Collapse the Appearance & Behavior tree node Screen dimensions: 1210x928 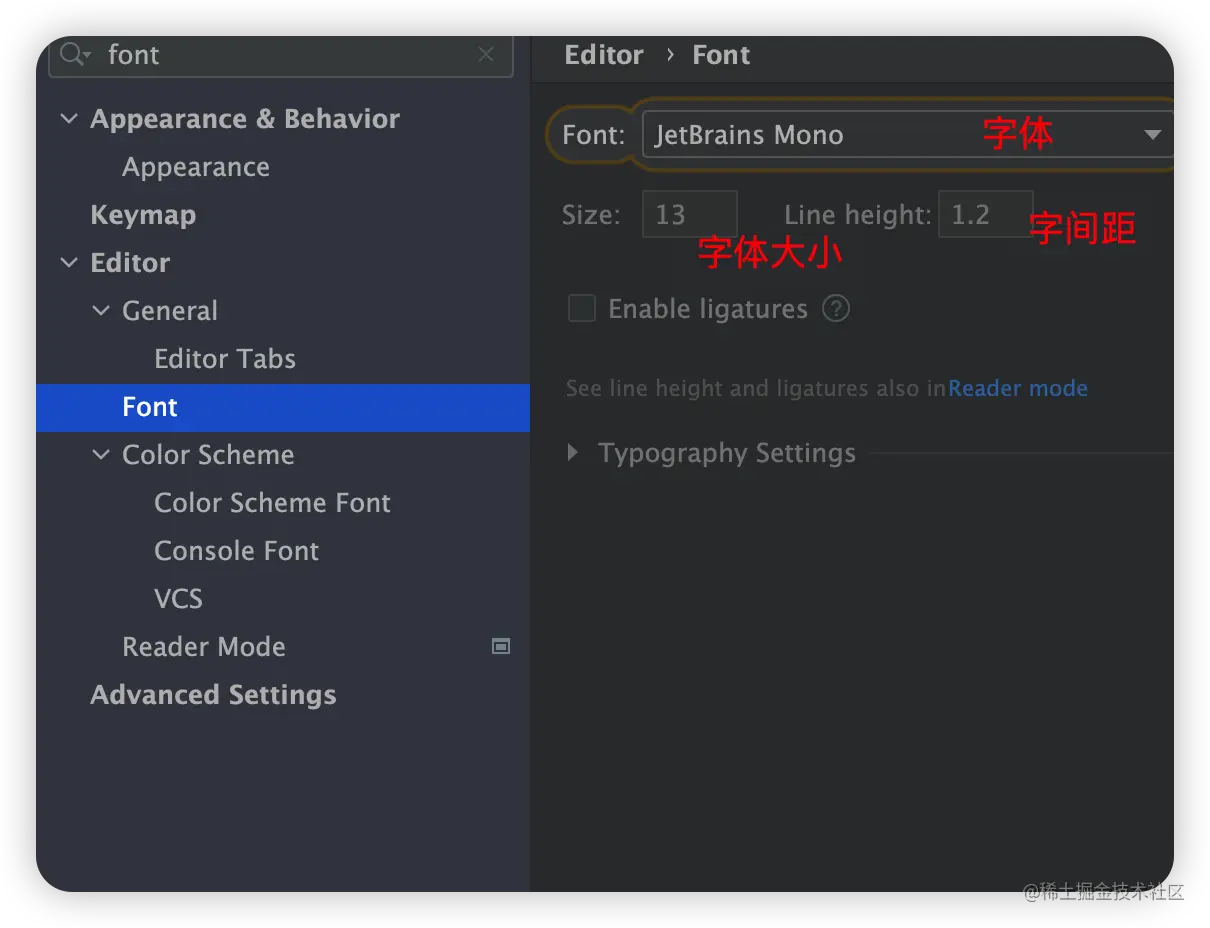coord(69,119)
